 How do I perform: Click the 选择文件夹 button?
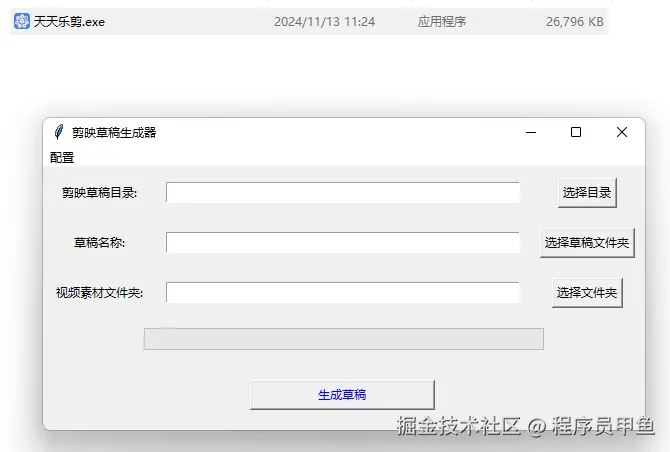[587, 293]
